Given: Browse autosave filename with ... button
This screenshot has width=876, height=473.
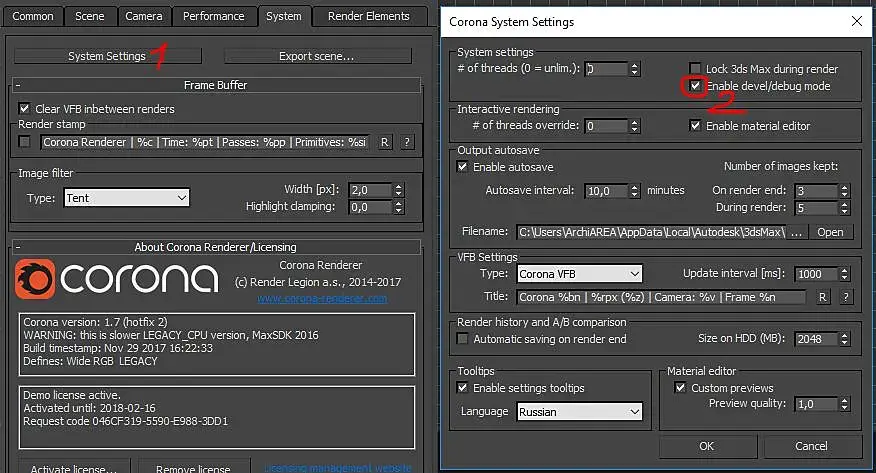Looking at the screenshot, I should (x=797, y=232).
